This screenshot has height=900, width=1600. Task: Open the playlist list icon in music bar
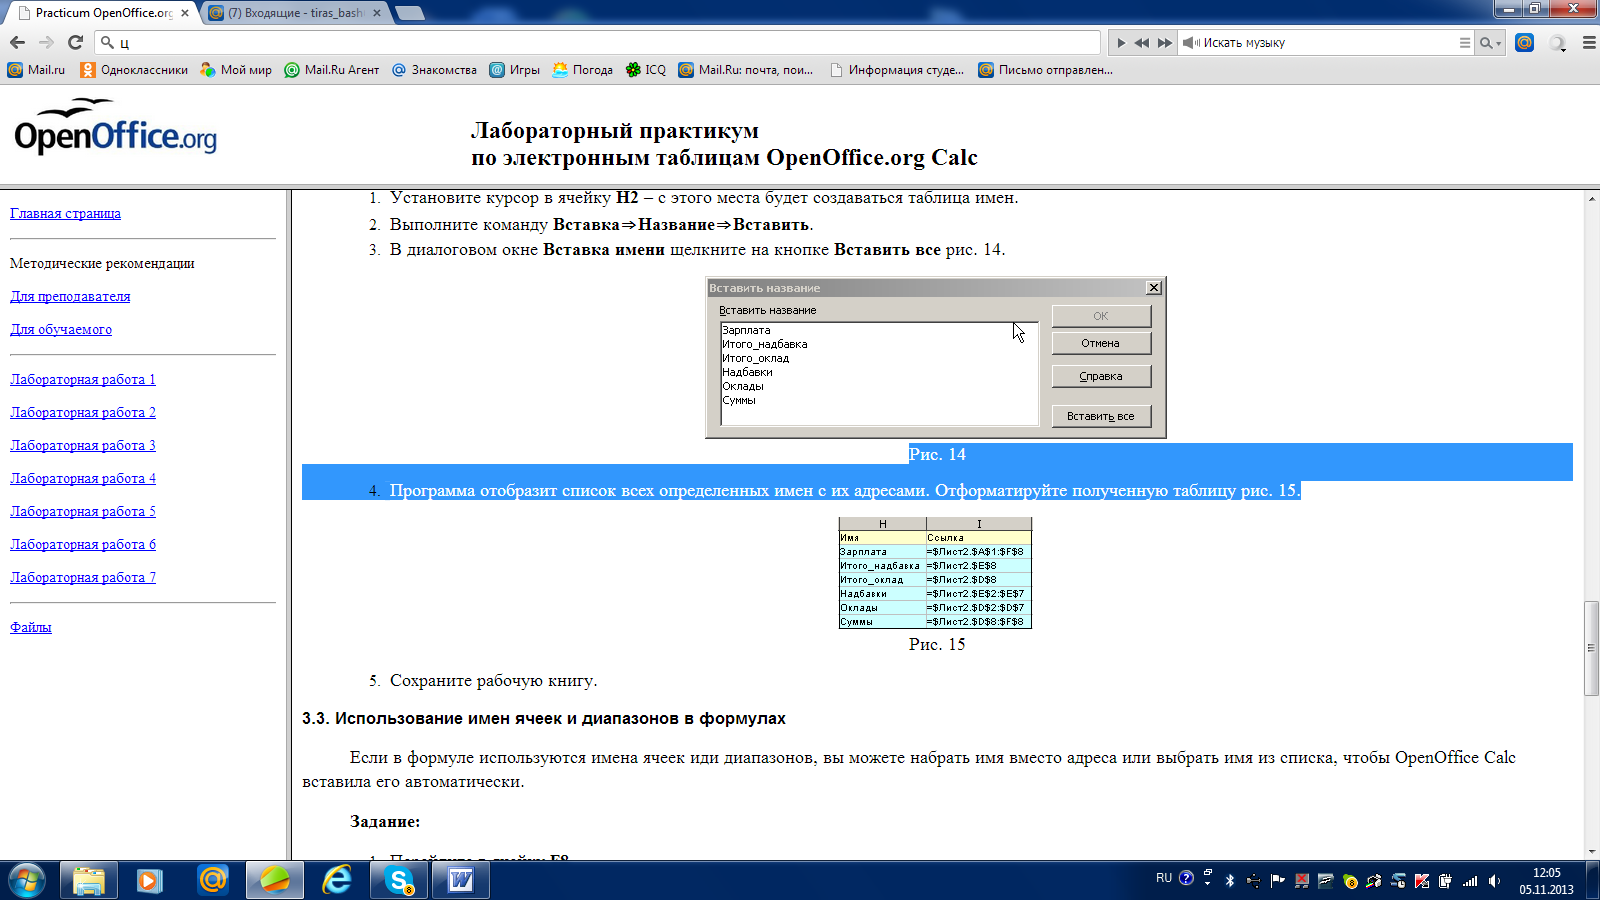1465,43
